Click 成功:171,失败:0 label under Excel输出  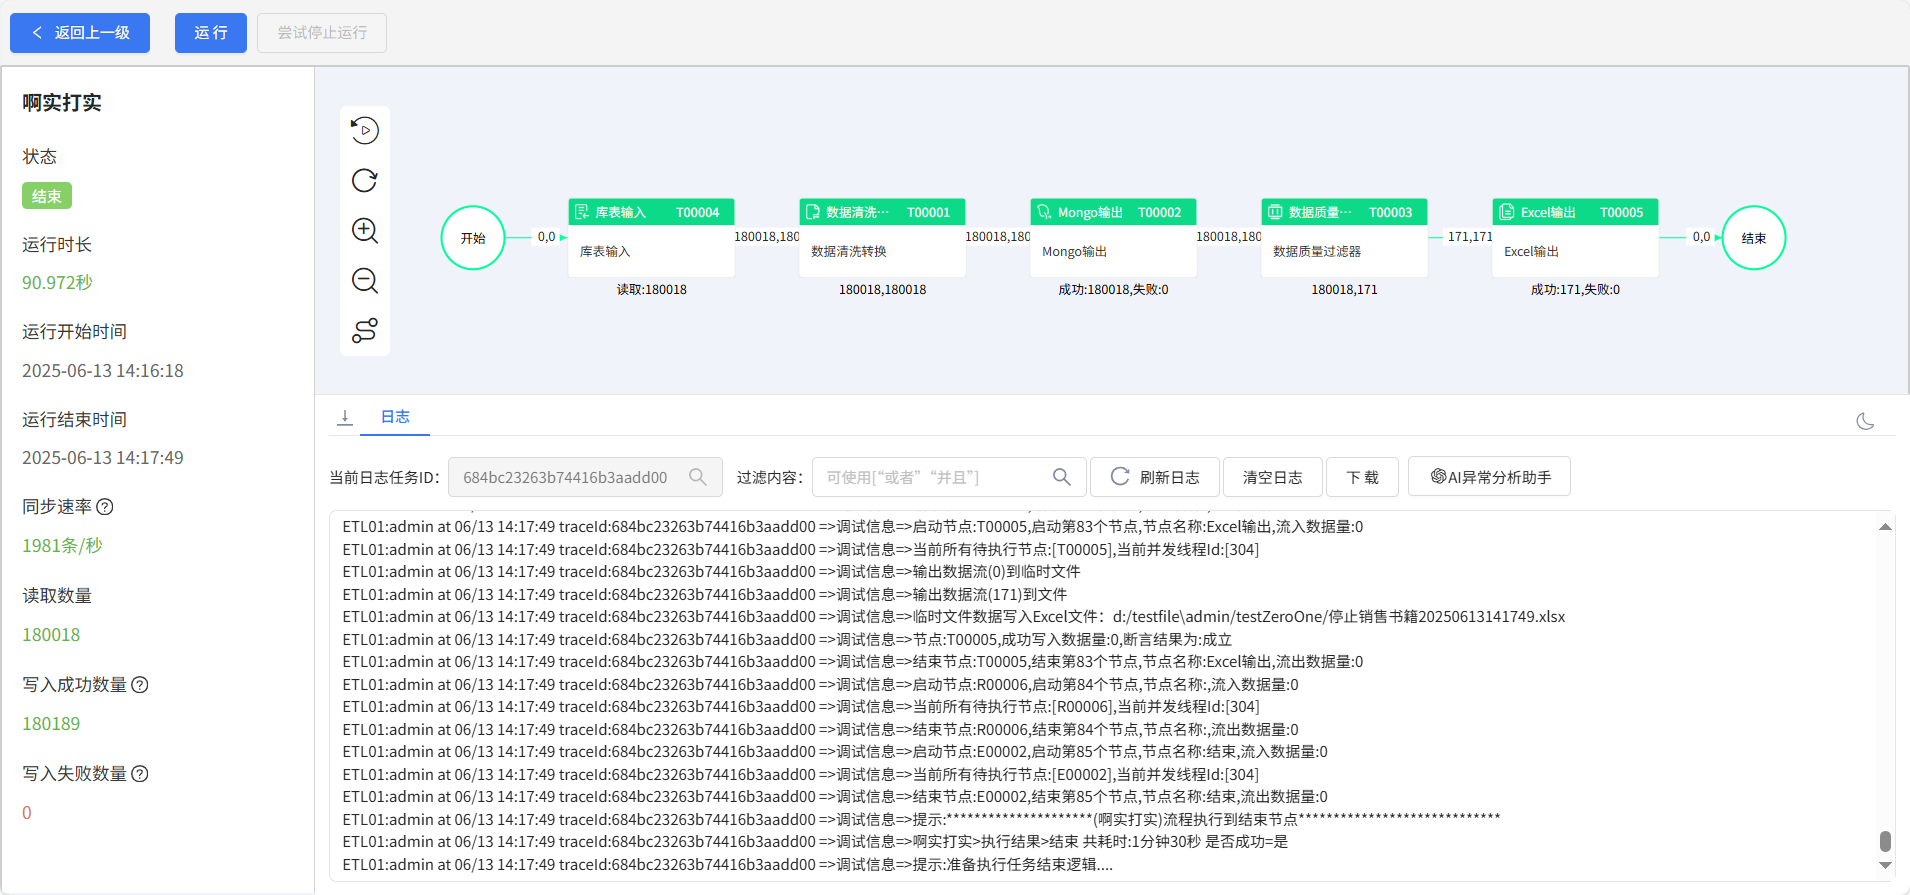coord(1576,290)
